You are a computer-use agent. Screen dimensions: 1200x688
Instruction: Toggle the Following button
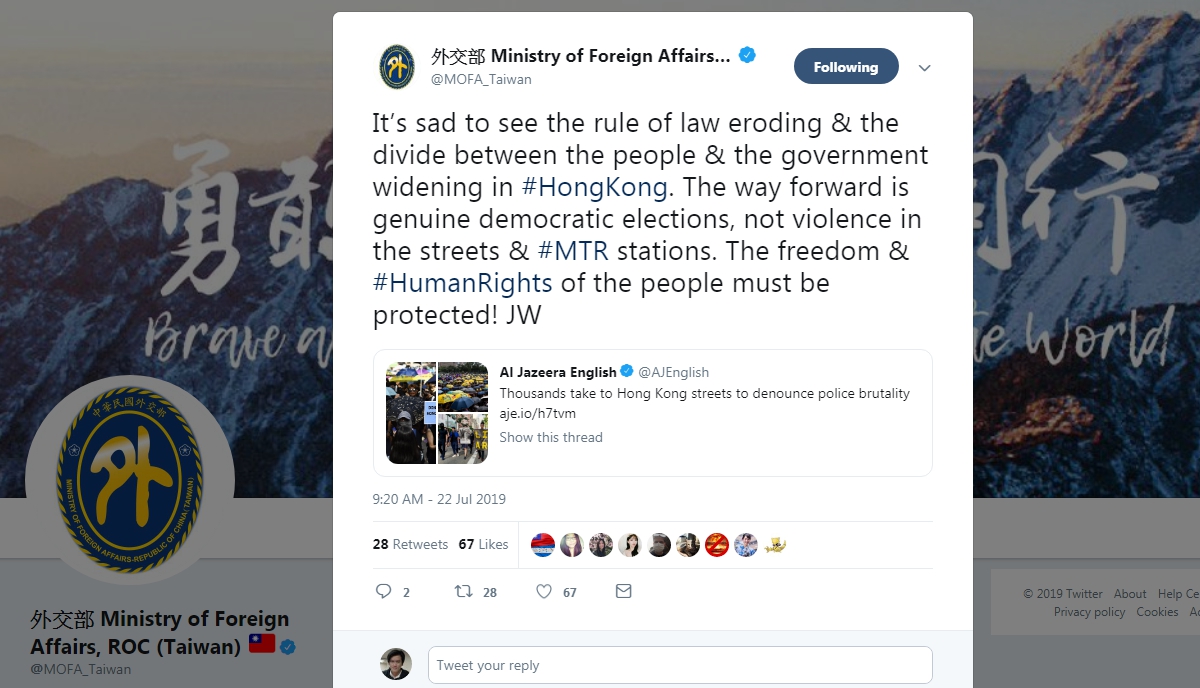(x=845, y=67)
